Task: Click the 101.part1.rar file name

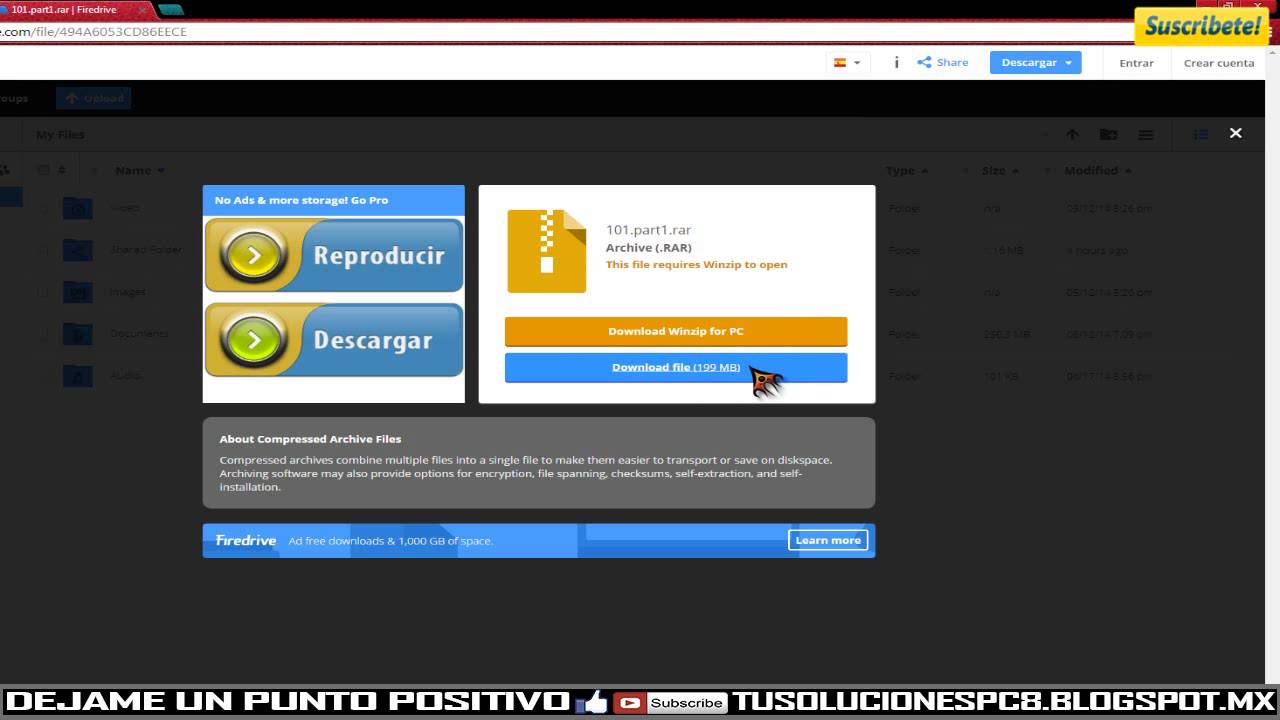Action: tap(648, 230)
